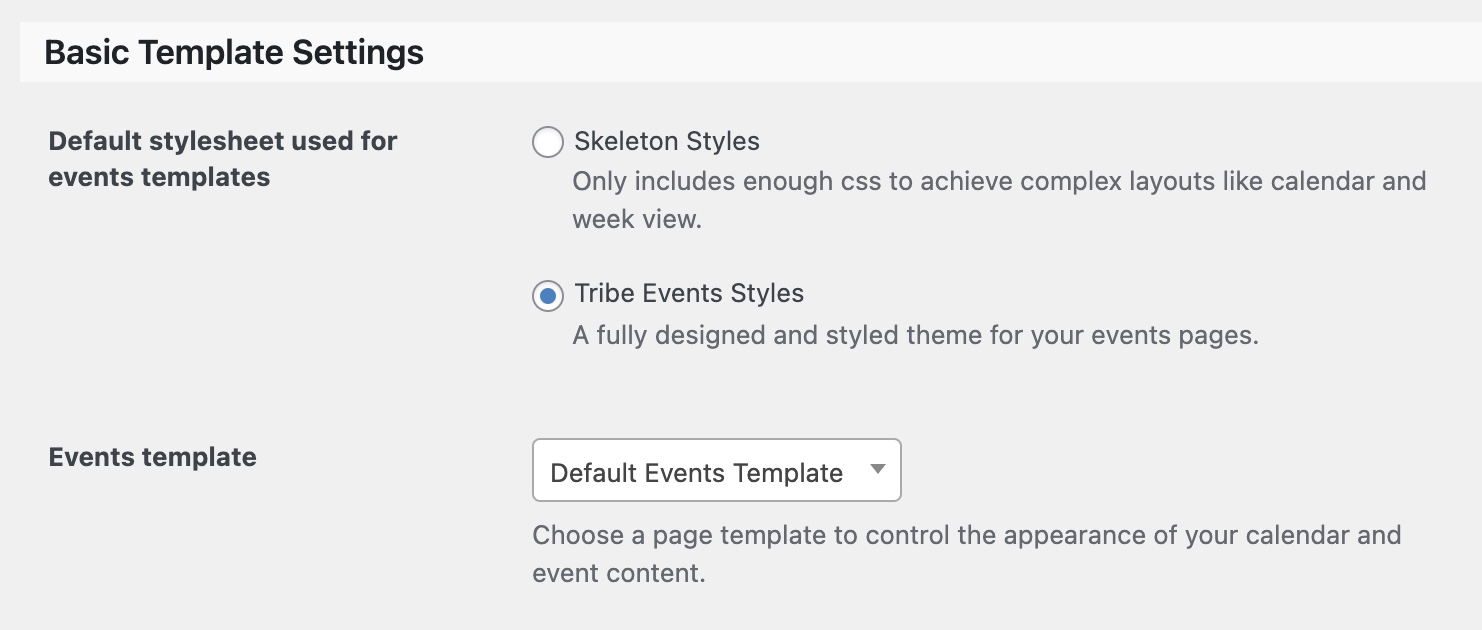Click the dropdown arrow on Default Events Template
Screen dimensions: 1482x630
click(x=877, y=470)
